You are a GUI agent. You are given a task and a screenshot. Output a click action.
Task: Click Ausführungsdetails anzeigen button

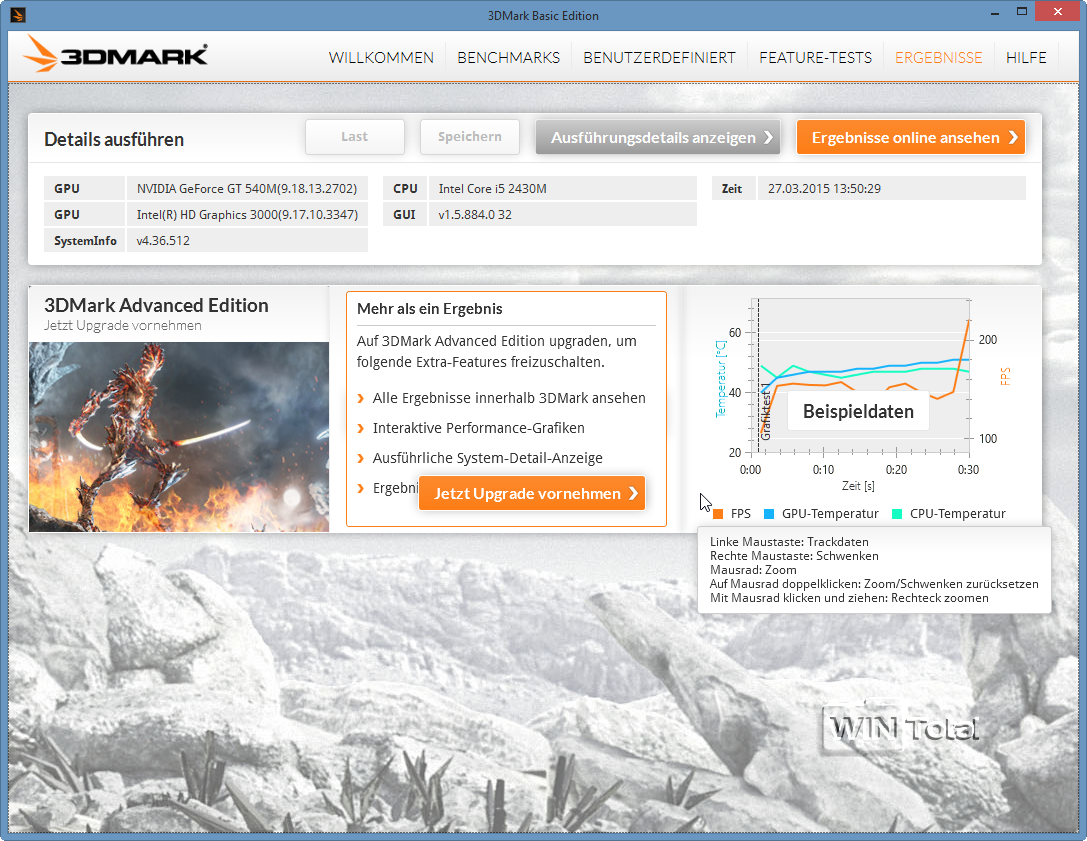coord(658,137)
